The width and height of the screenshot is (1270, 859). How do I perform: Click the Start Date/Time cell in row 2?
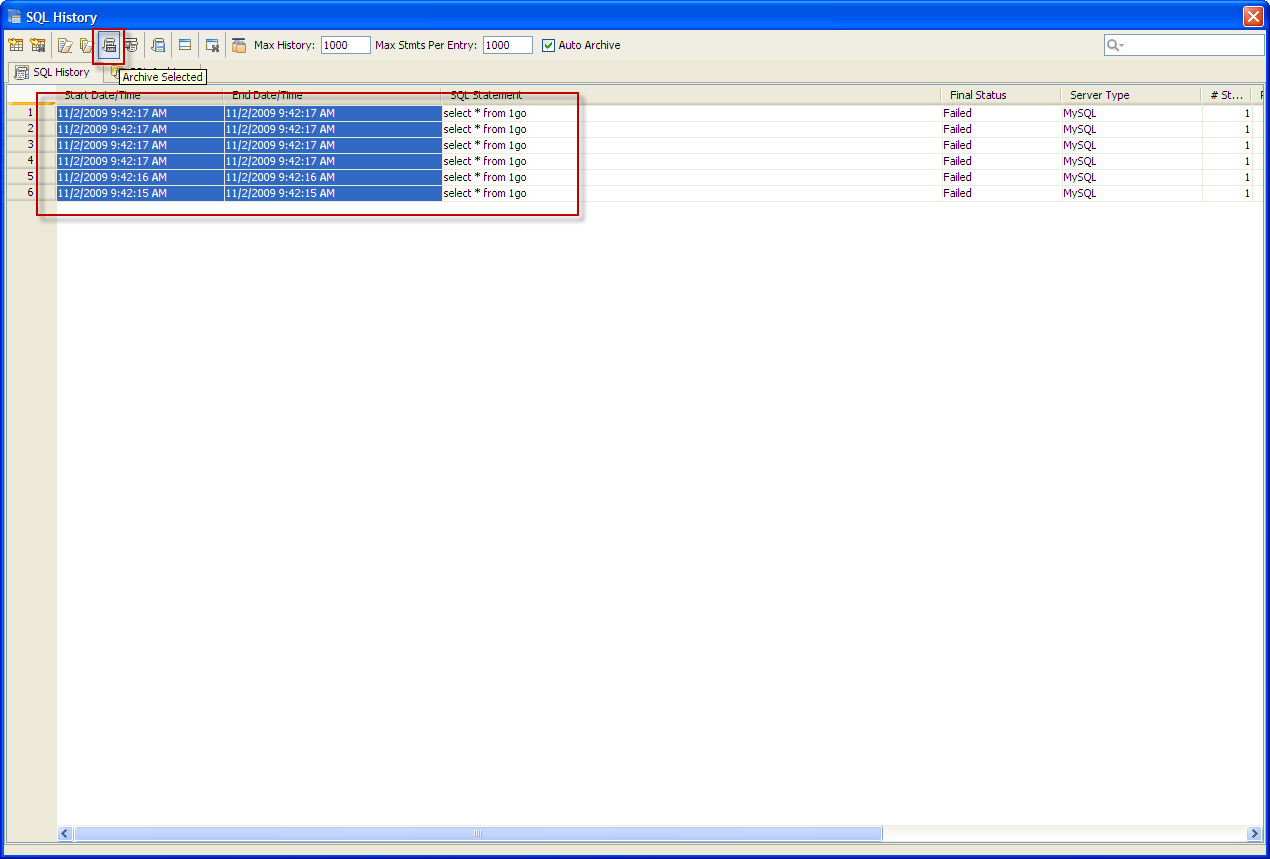point(140,129)
